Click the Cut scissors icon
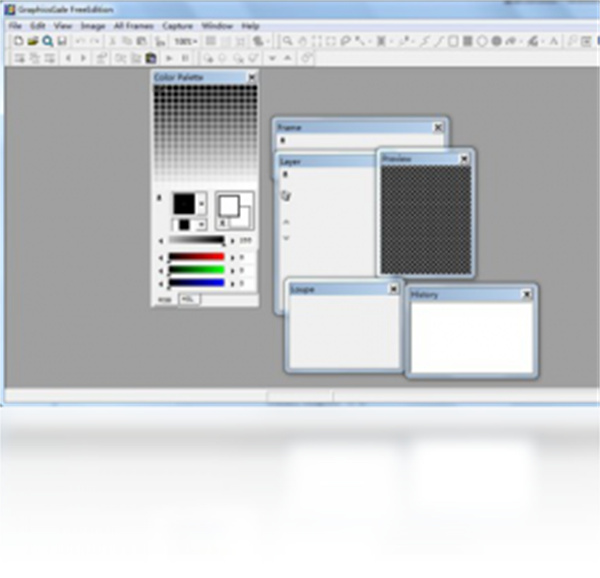Viewport: 600px width, 578px height. [112, 41]
